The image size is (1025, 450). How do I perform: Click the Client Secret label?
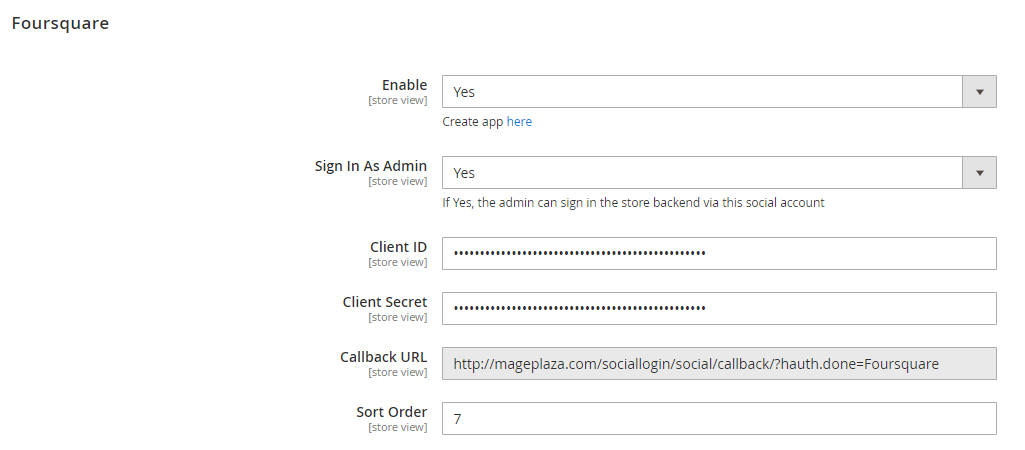(385, 302)
